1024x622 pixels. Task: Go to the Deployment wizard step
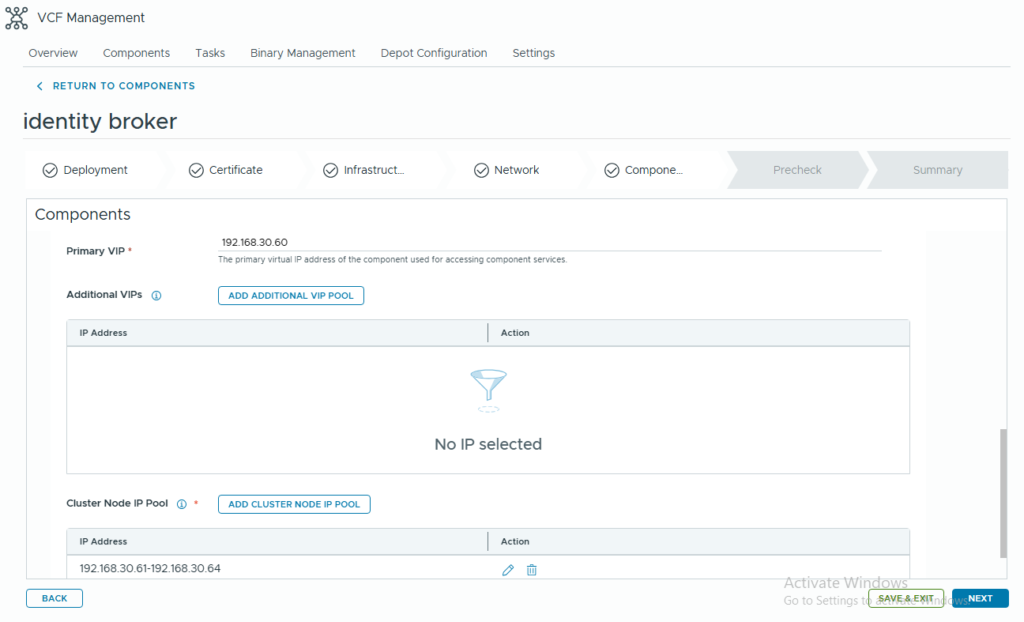coord(85,170)
